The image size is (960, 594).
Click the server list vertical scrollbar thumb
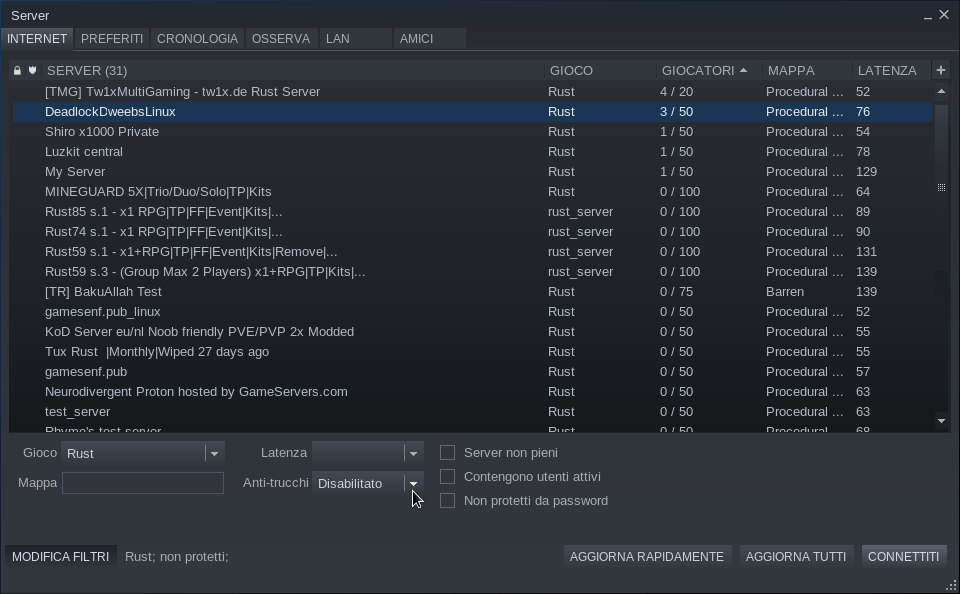[x=942, y=187]
